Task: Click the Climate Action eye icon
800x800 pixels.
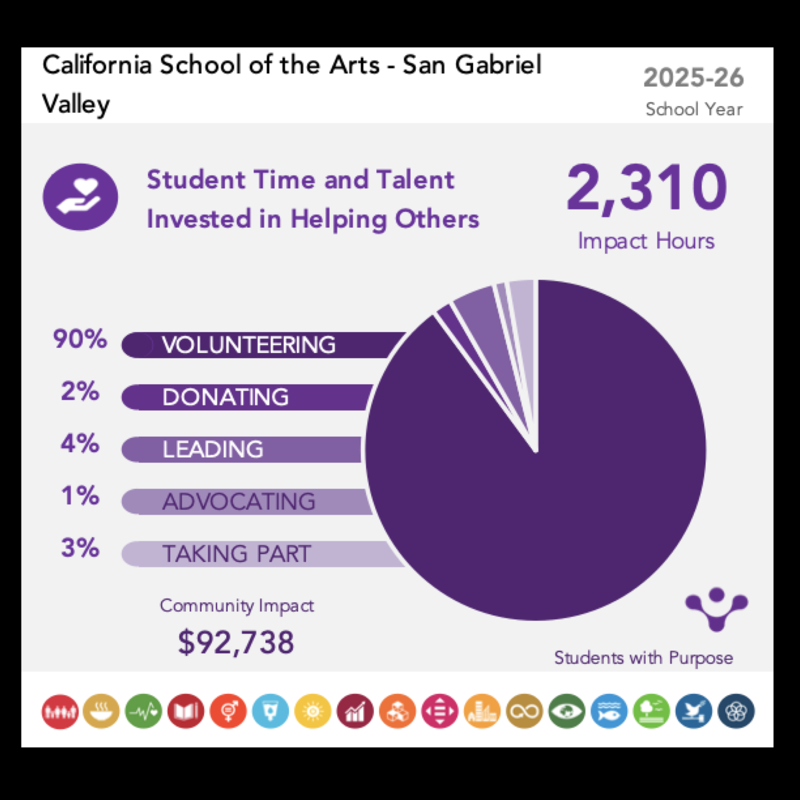Action: click(x=567, y=711)
